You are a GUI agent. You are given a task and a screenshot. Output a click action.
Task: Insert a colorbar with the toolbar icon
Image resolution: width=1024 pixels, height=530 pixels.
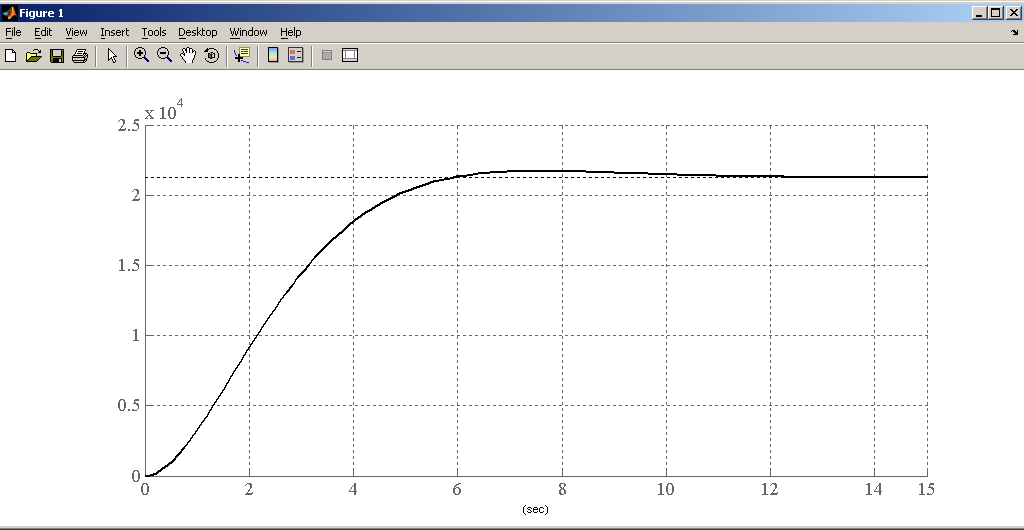pos(273,55)
